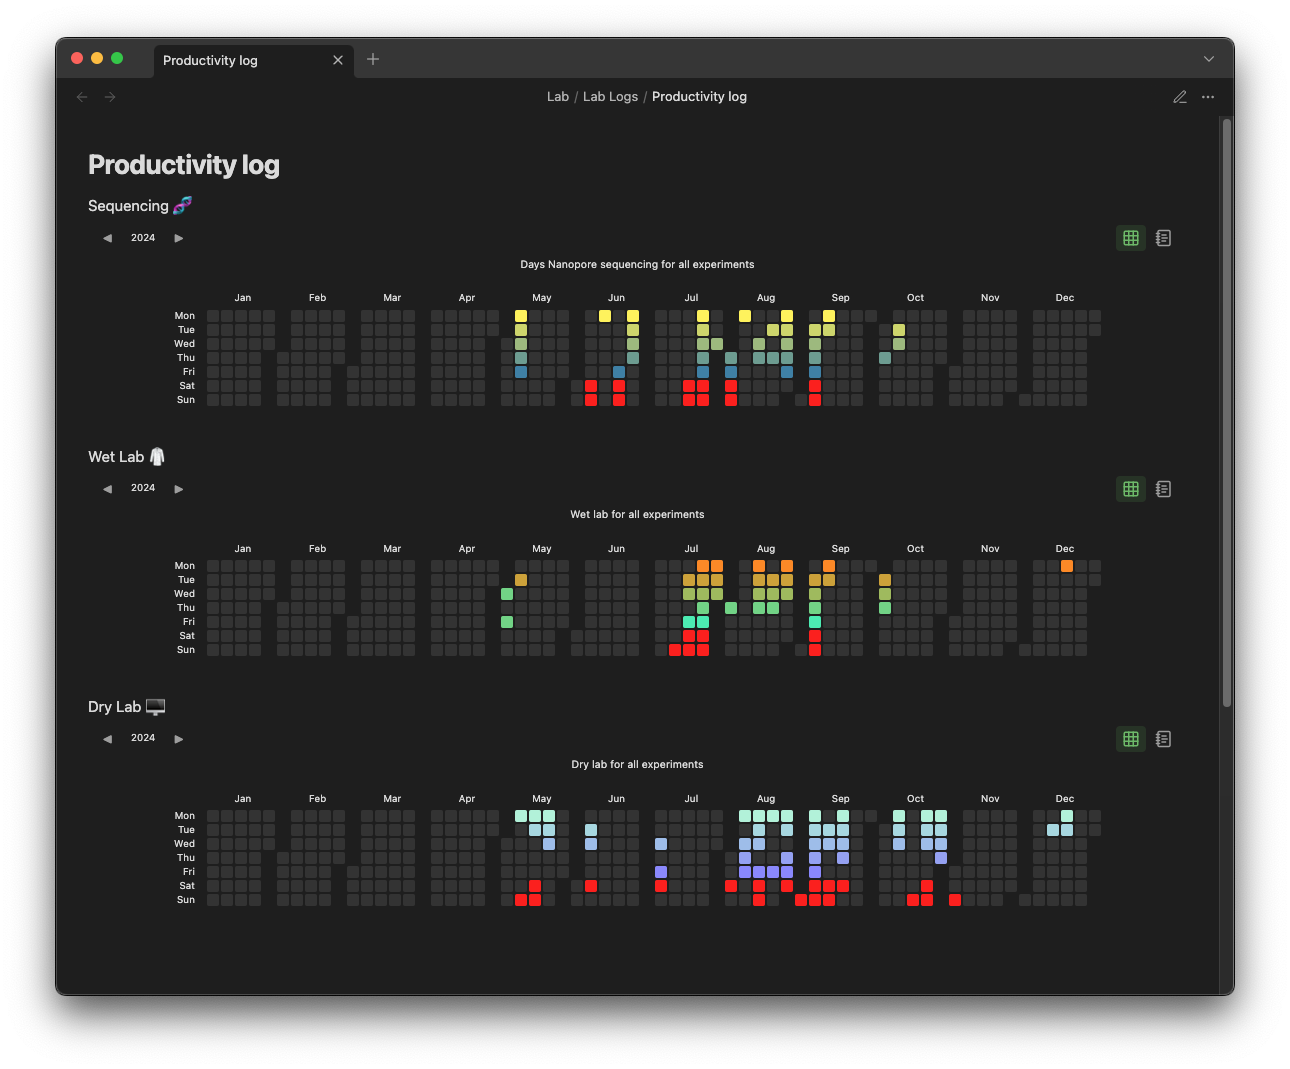The image size is (1290, 1069).
Task: Open list view on the Dry Lab widget
Action: 1163,739
